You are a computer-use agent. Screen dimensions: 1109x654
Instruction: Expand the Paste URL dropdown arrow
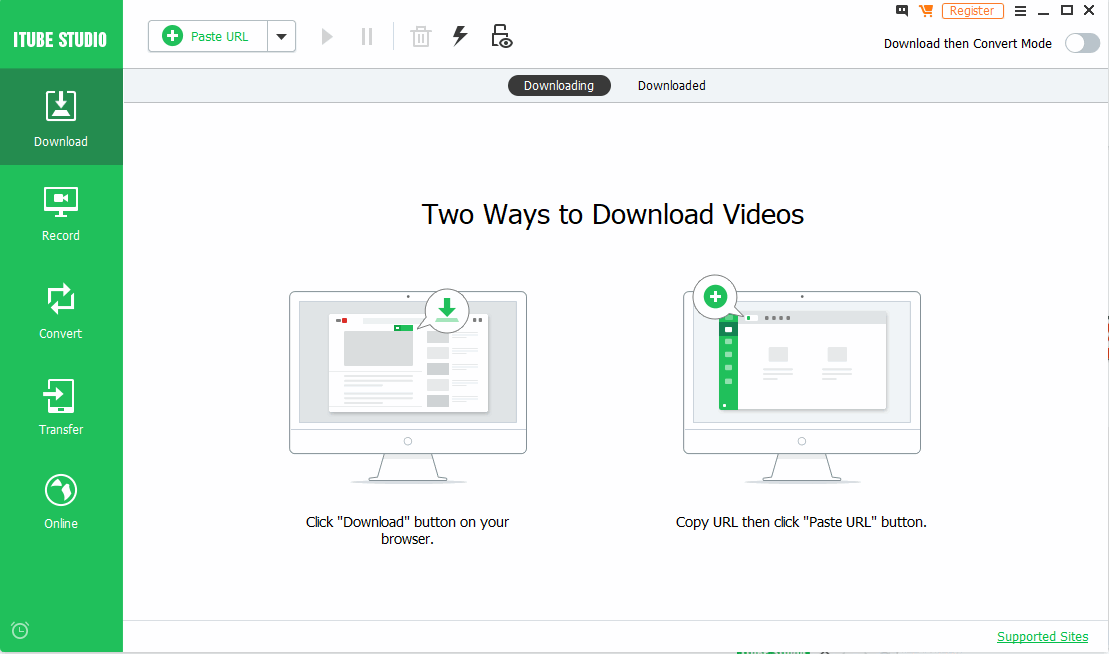point(281,37)
